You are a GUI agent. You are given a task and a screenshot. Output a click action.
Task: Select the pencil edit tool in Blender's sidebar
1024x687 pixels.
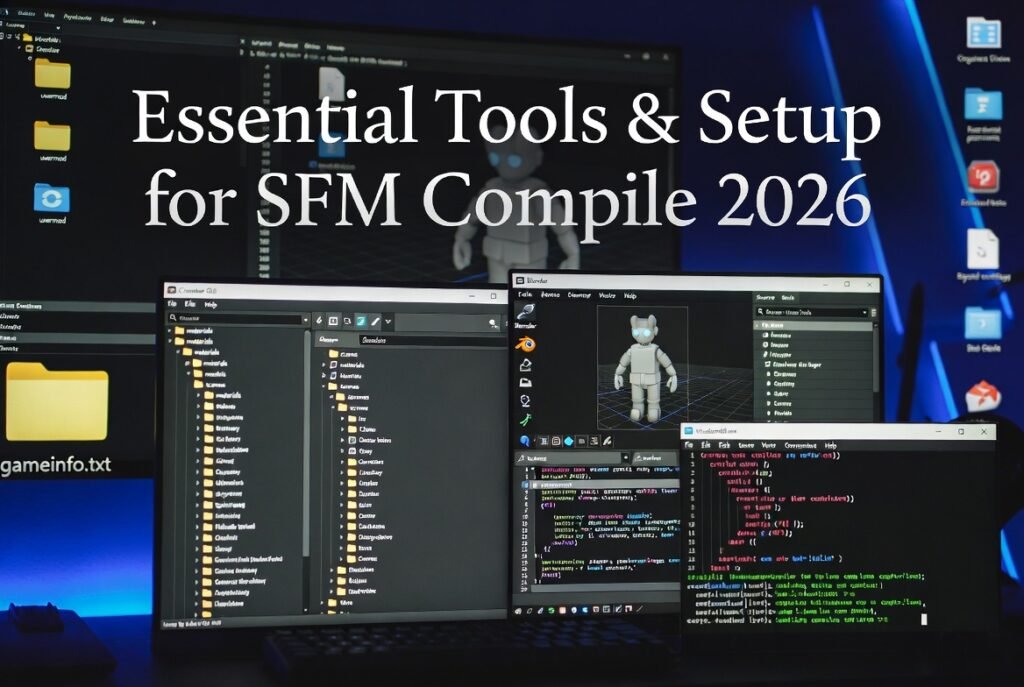(525, 365)
